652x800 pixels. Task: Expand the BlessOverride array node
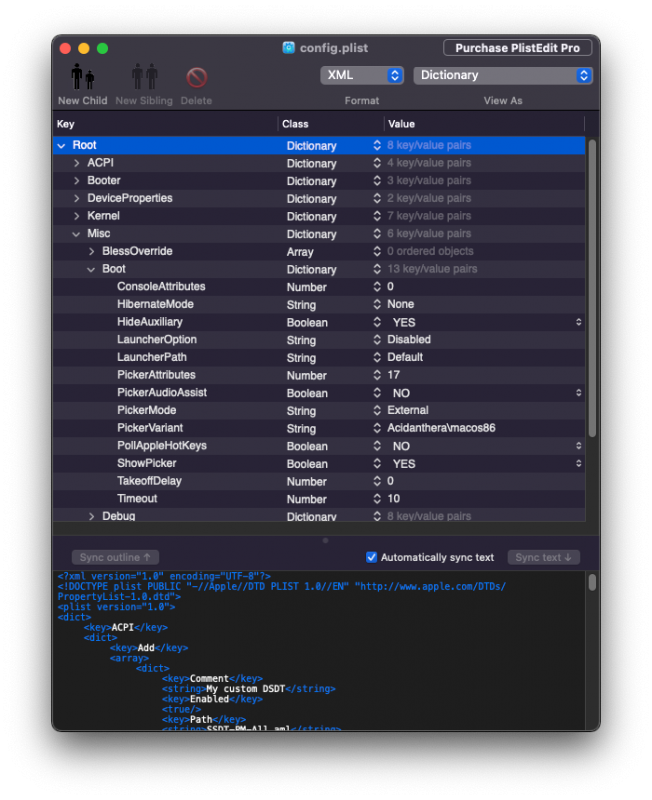(92, 251)
